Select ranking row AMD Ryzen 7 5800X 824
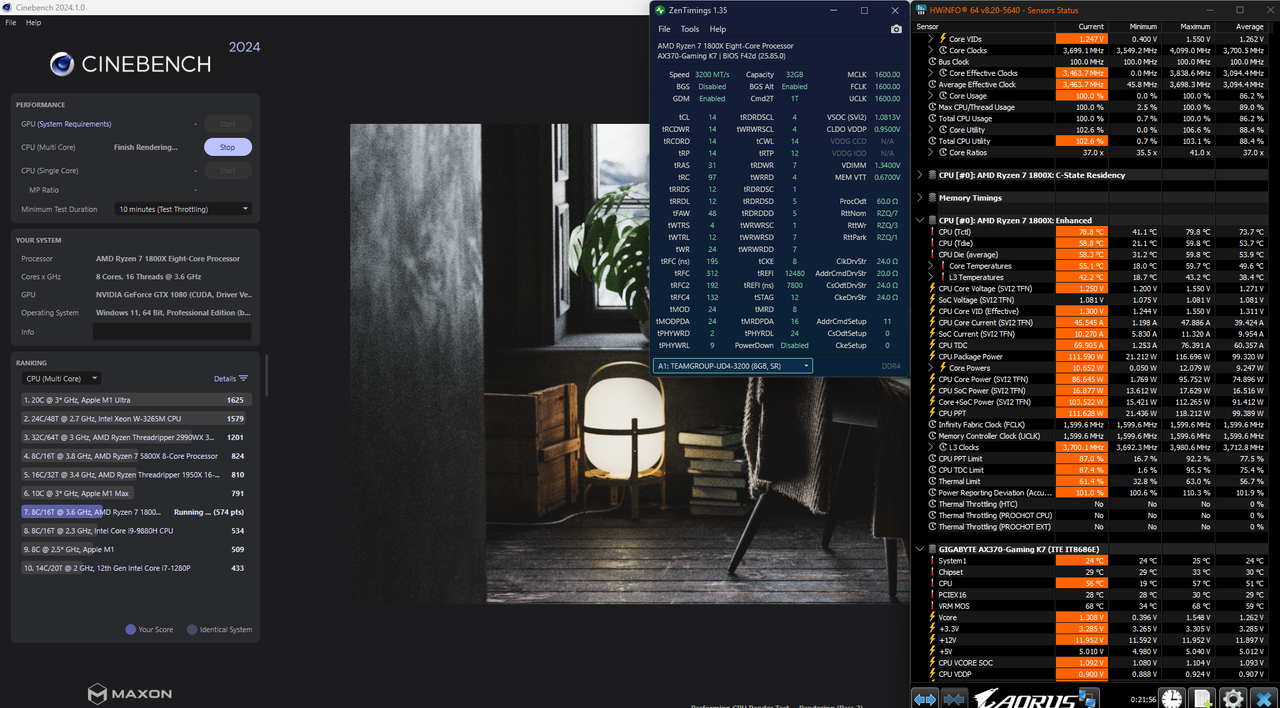1280x708 pixels. click(x=136, y=456)
